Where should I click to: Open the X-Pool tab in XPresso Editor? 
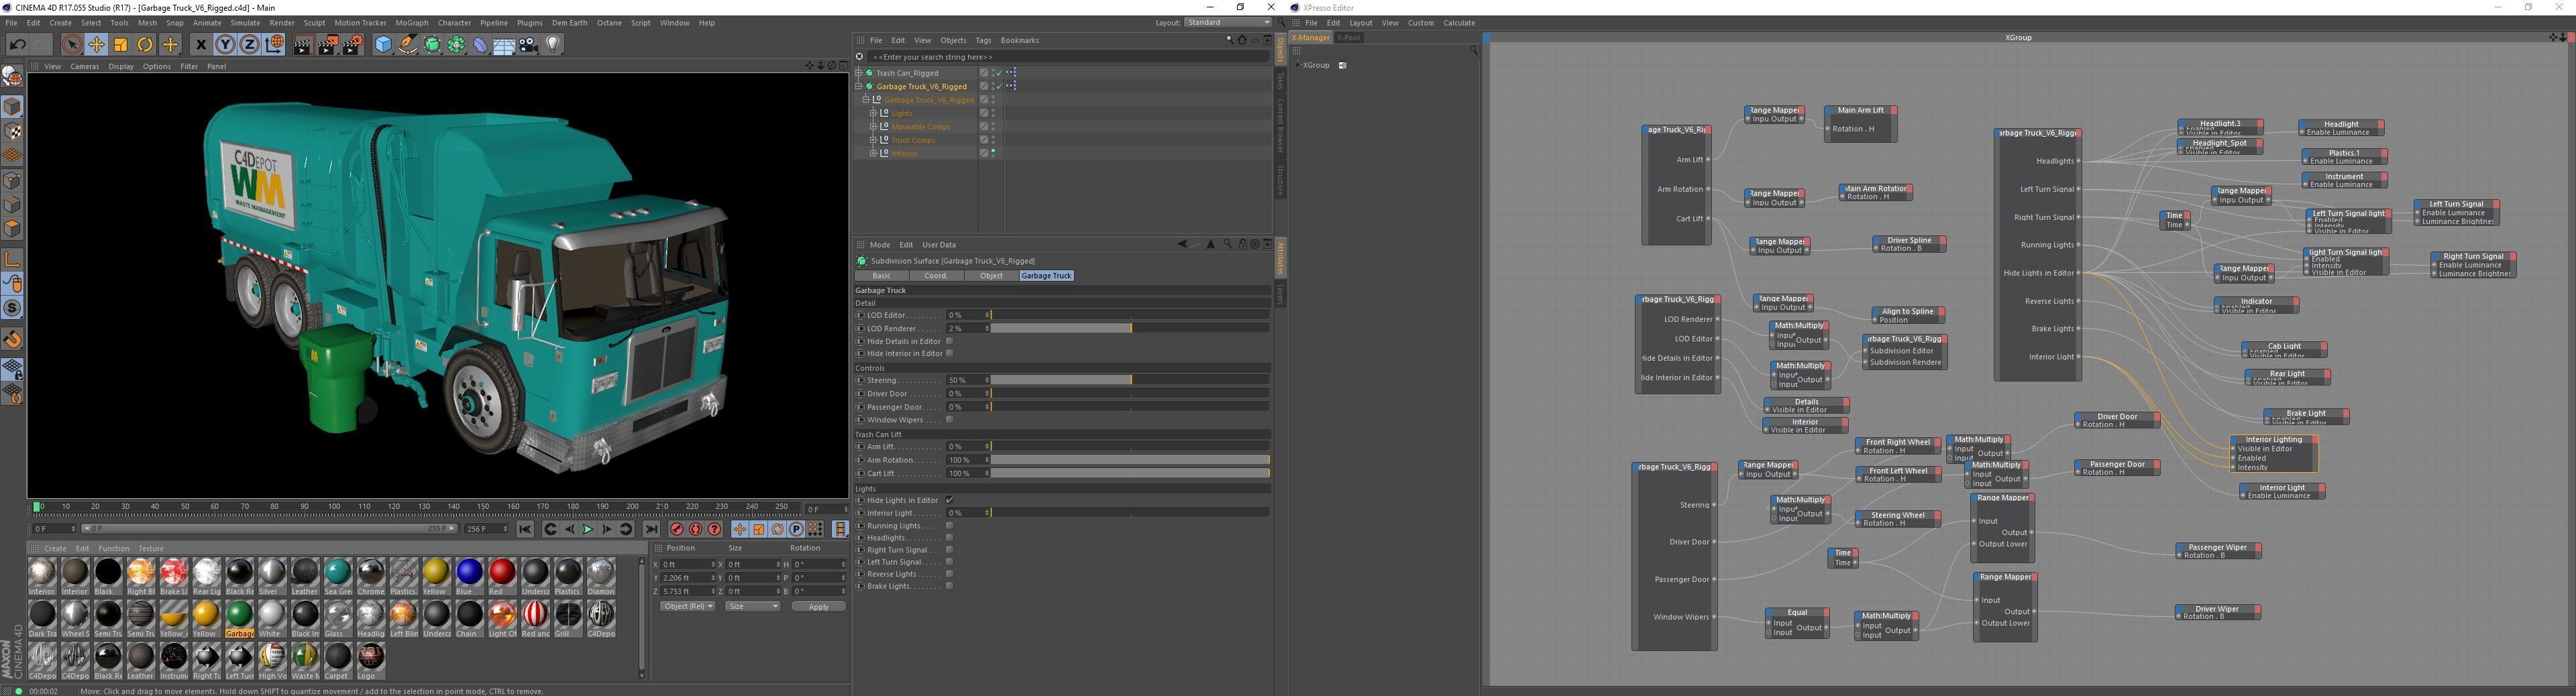pyautogui.click(x=1349, y=38)
